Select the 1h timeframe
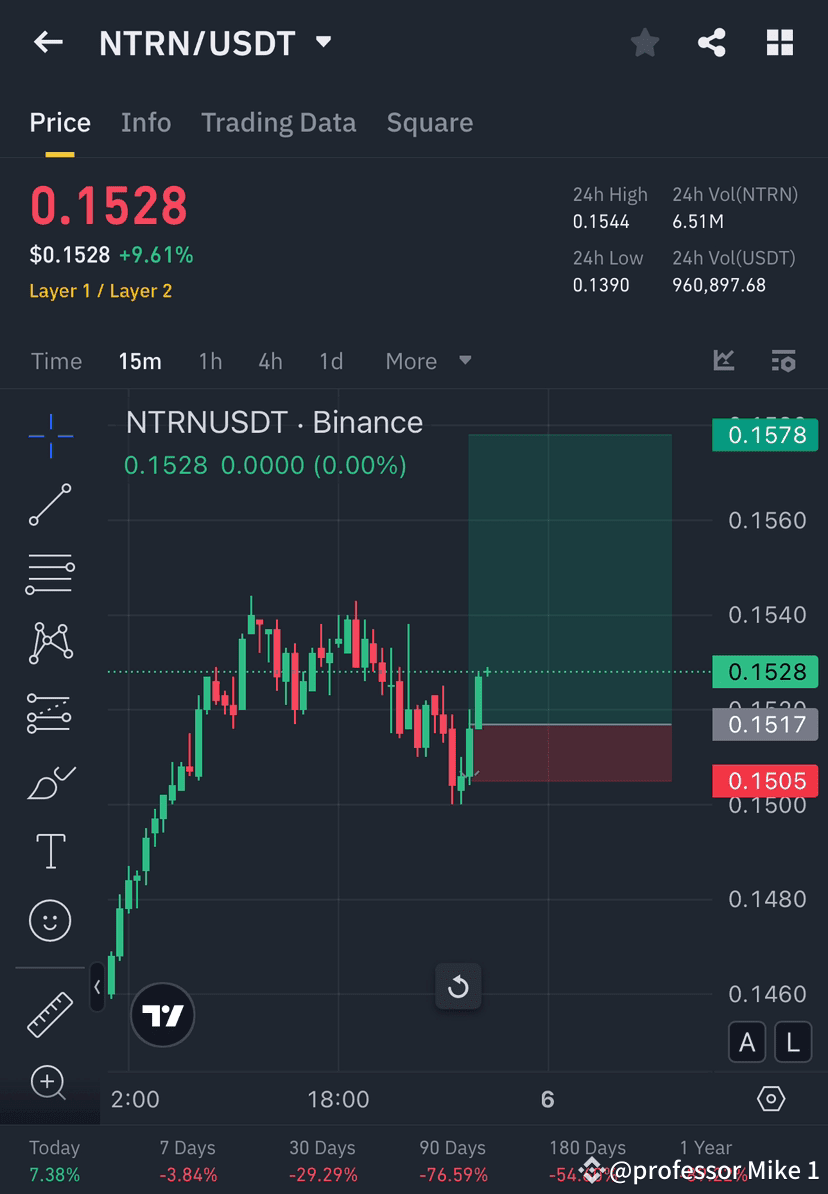This screenshot has height=1194, width=828. 210,361
